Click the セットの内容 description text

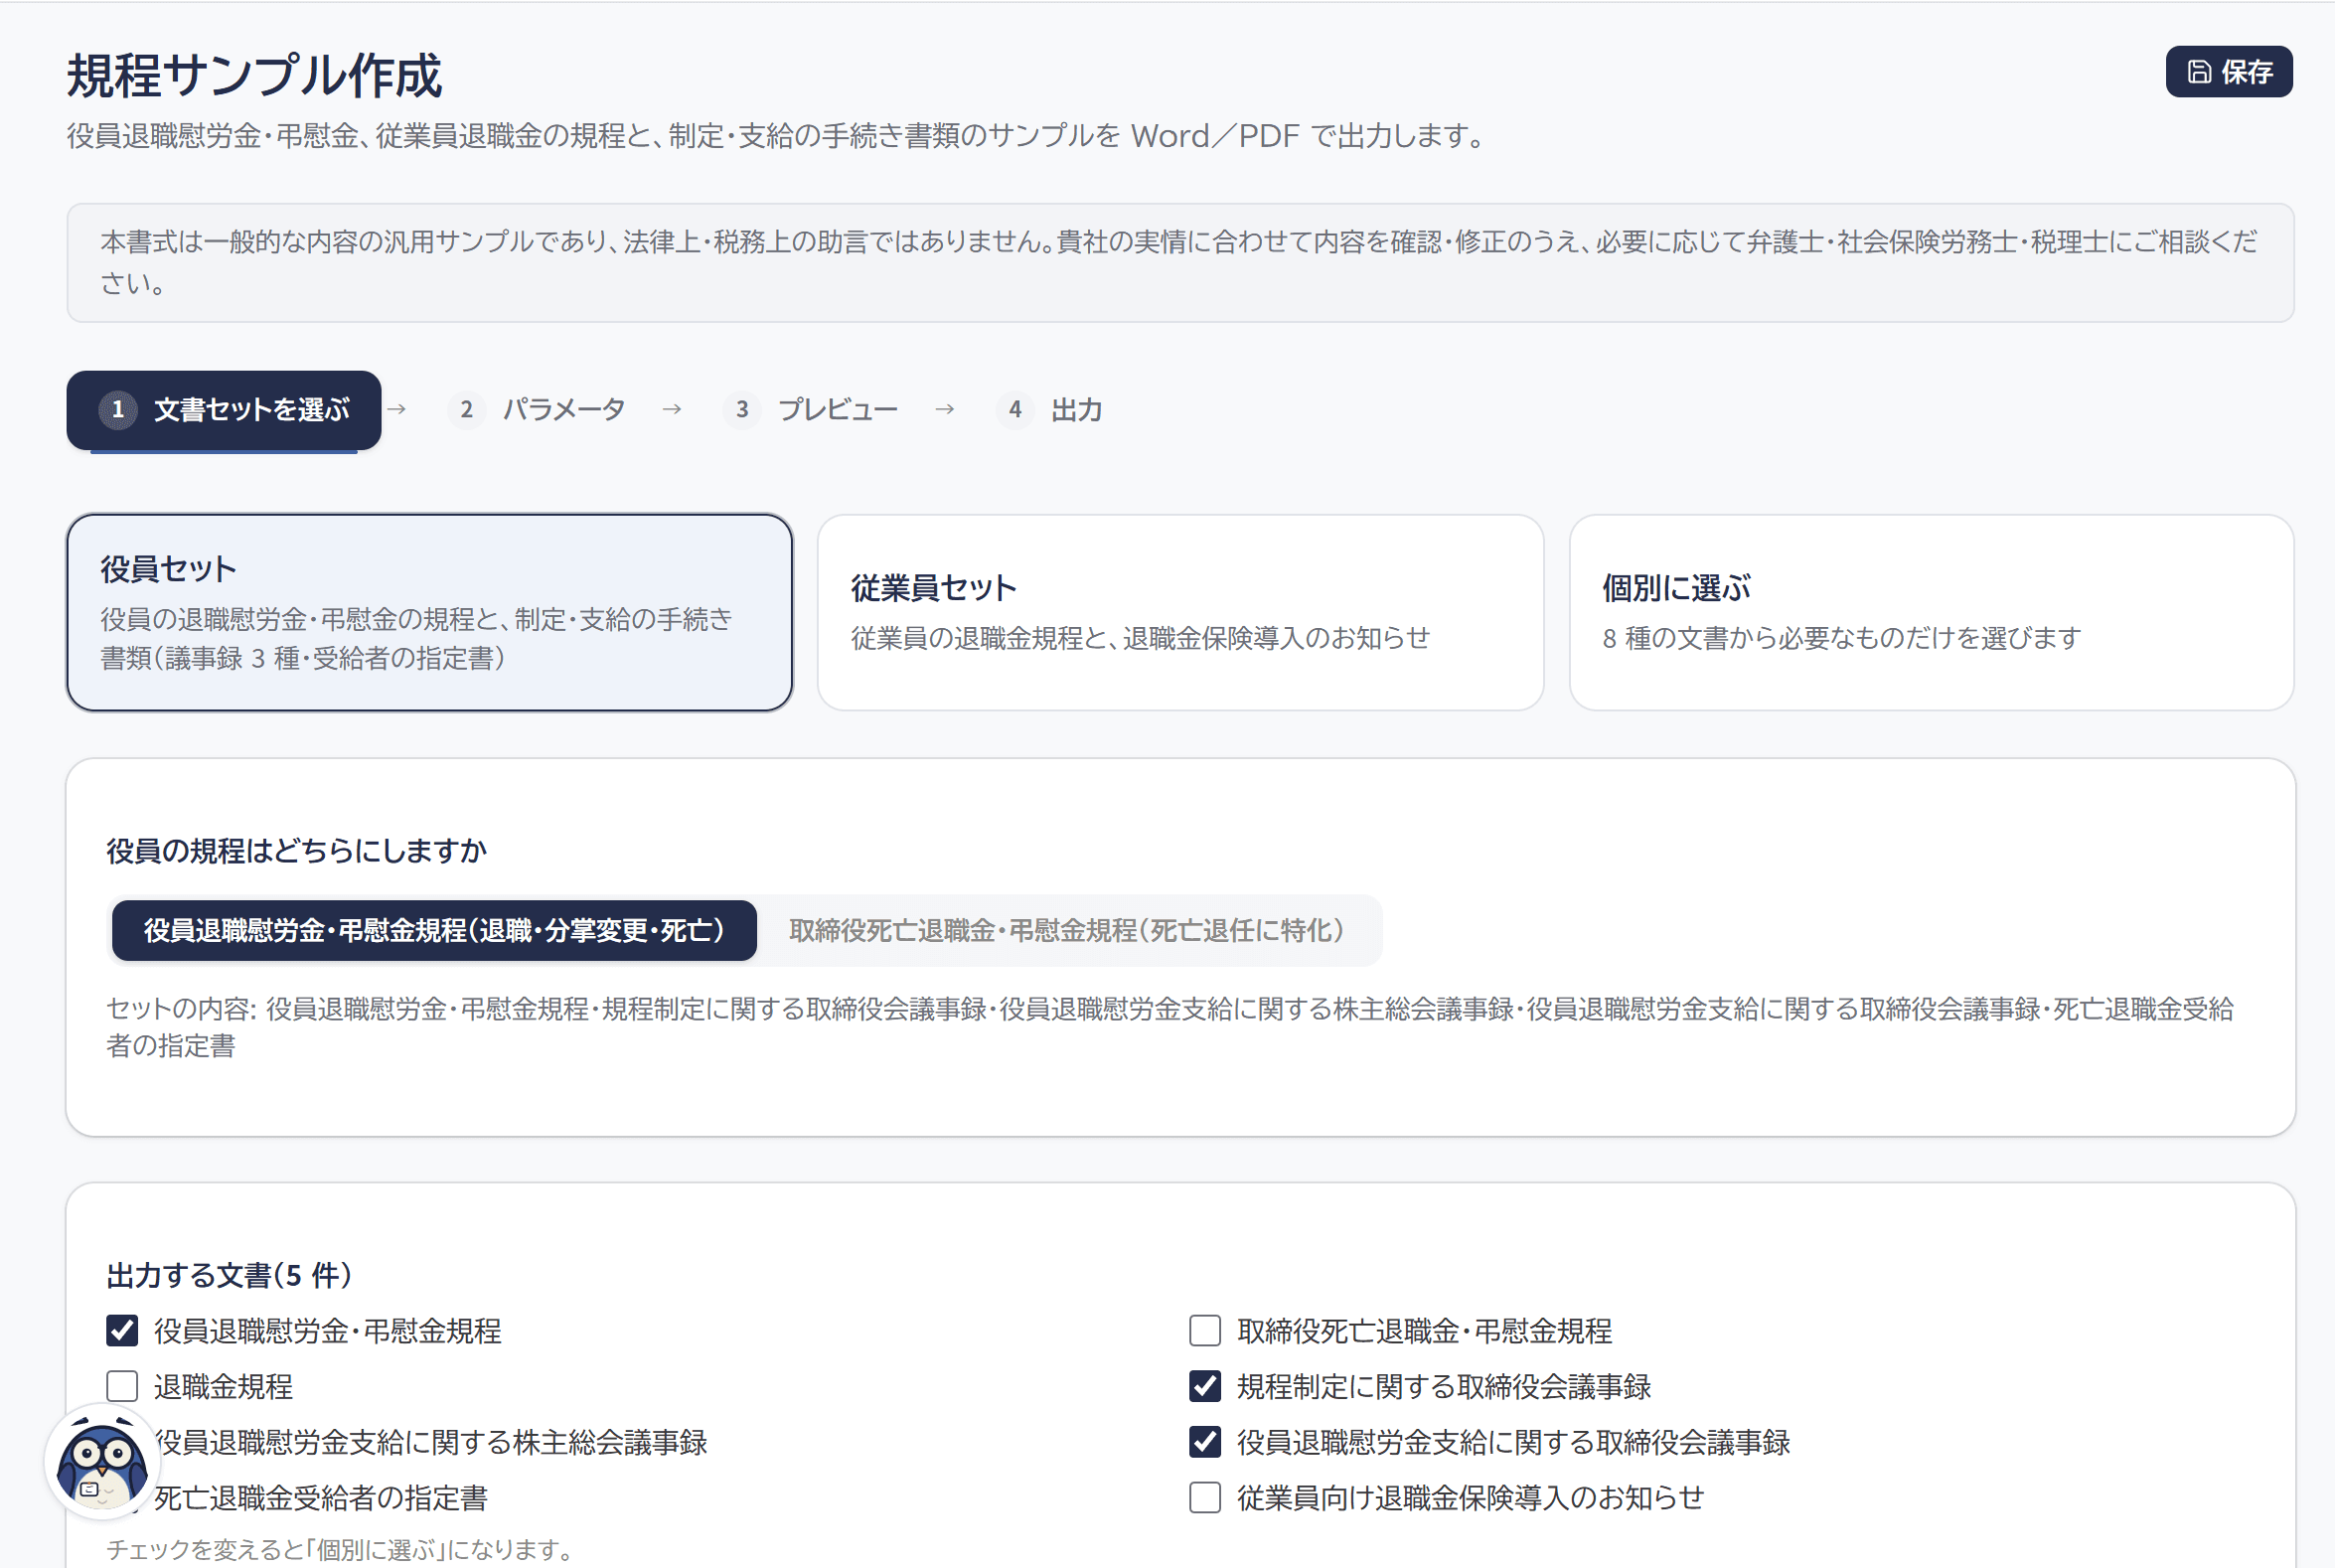(1170, 1027)
